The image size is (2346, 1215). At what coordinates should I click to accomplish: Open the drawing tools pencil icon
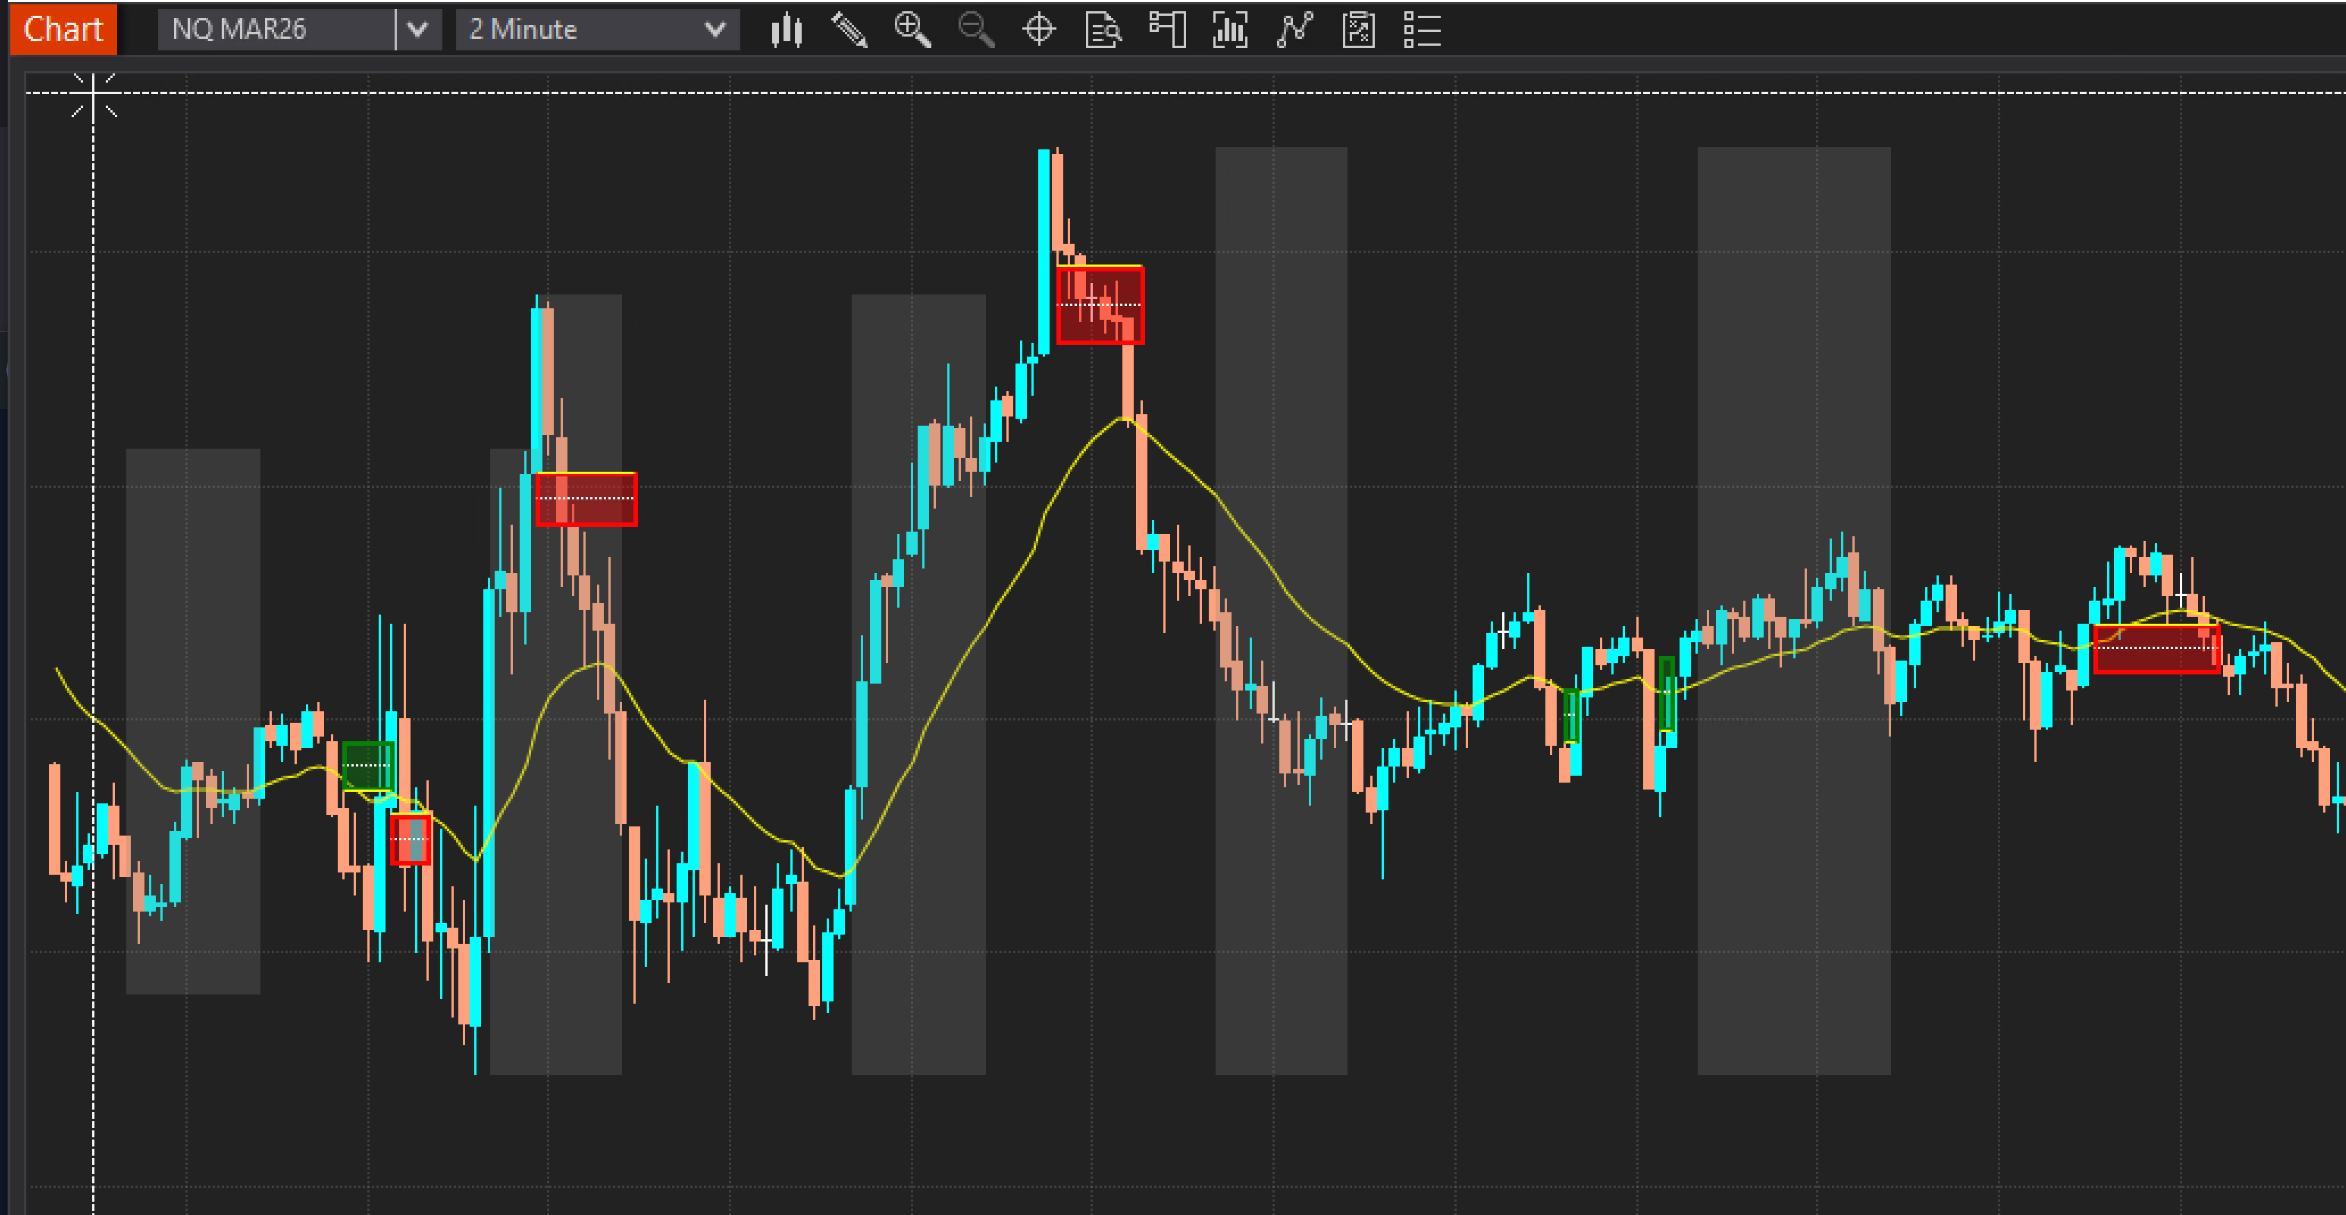tap(849, 30)
